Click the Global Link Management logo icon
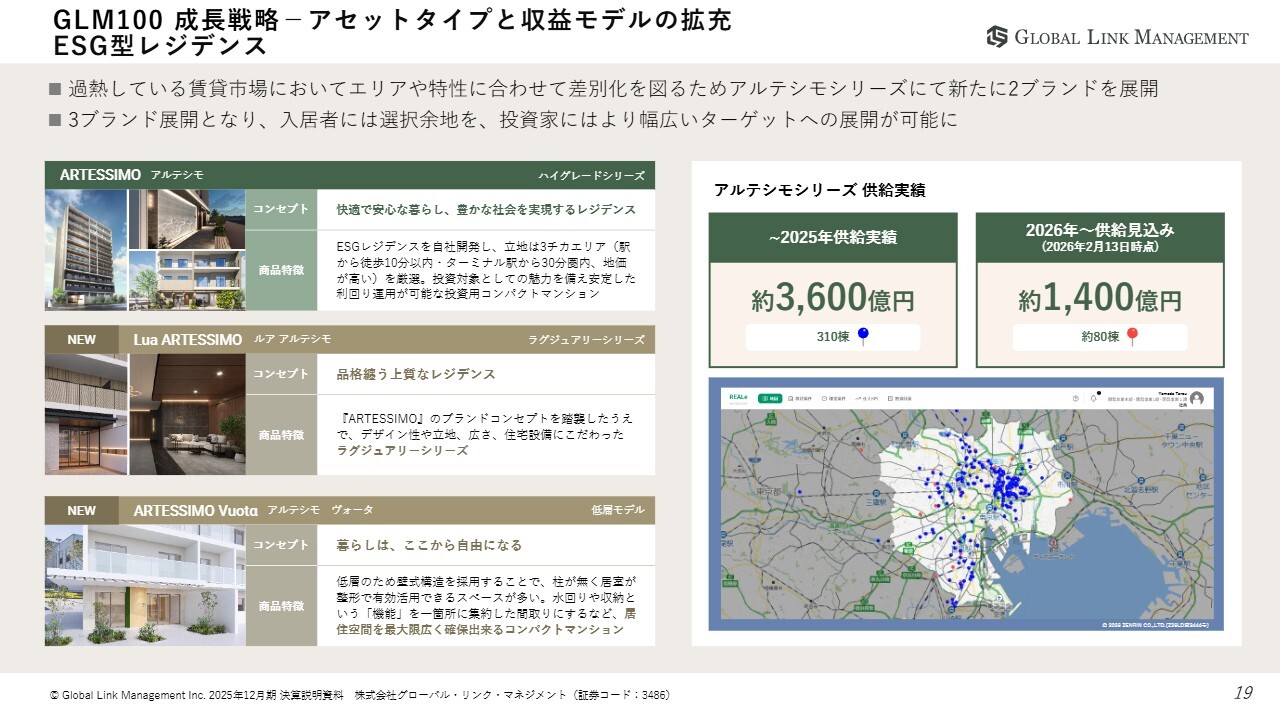This screenshot has height=720, width=1280. (997, 37)
